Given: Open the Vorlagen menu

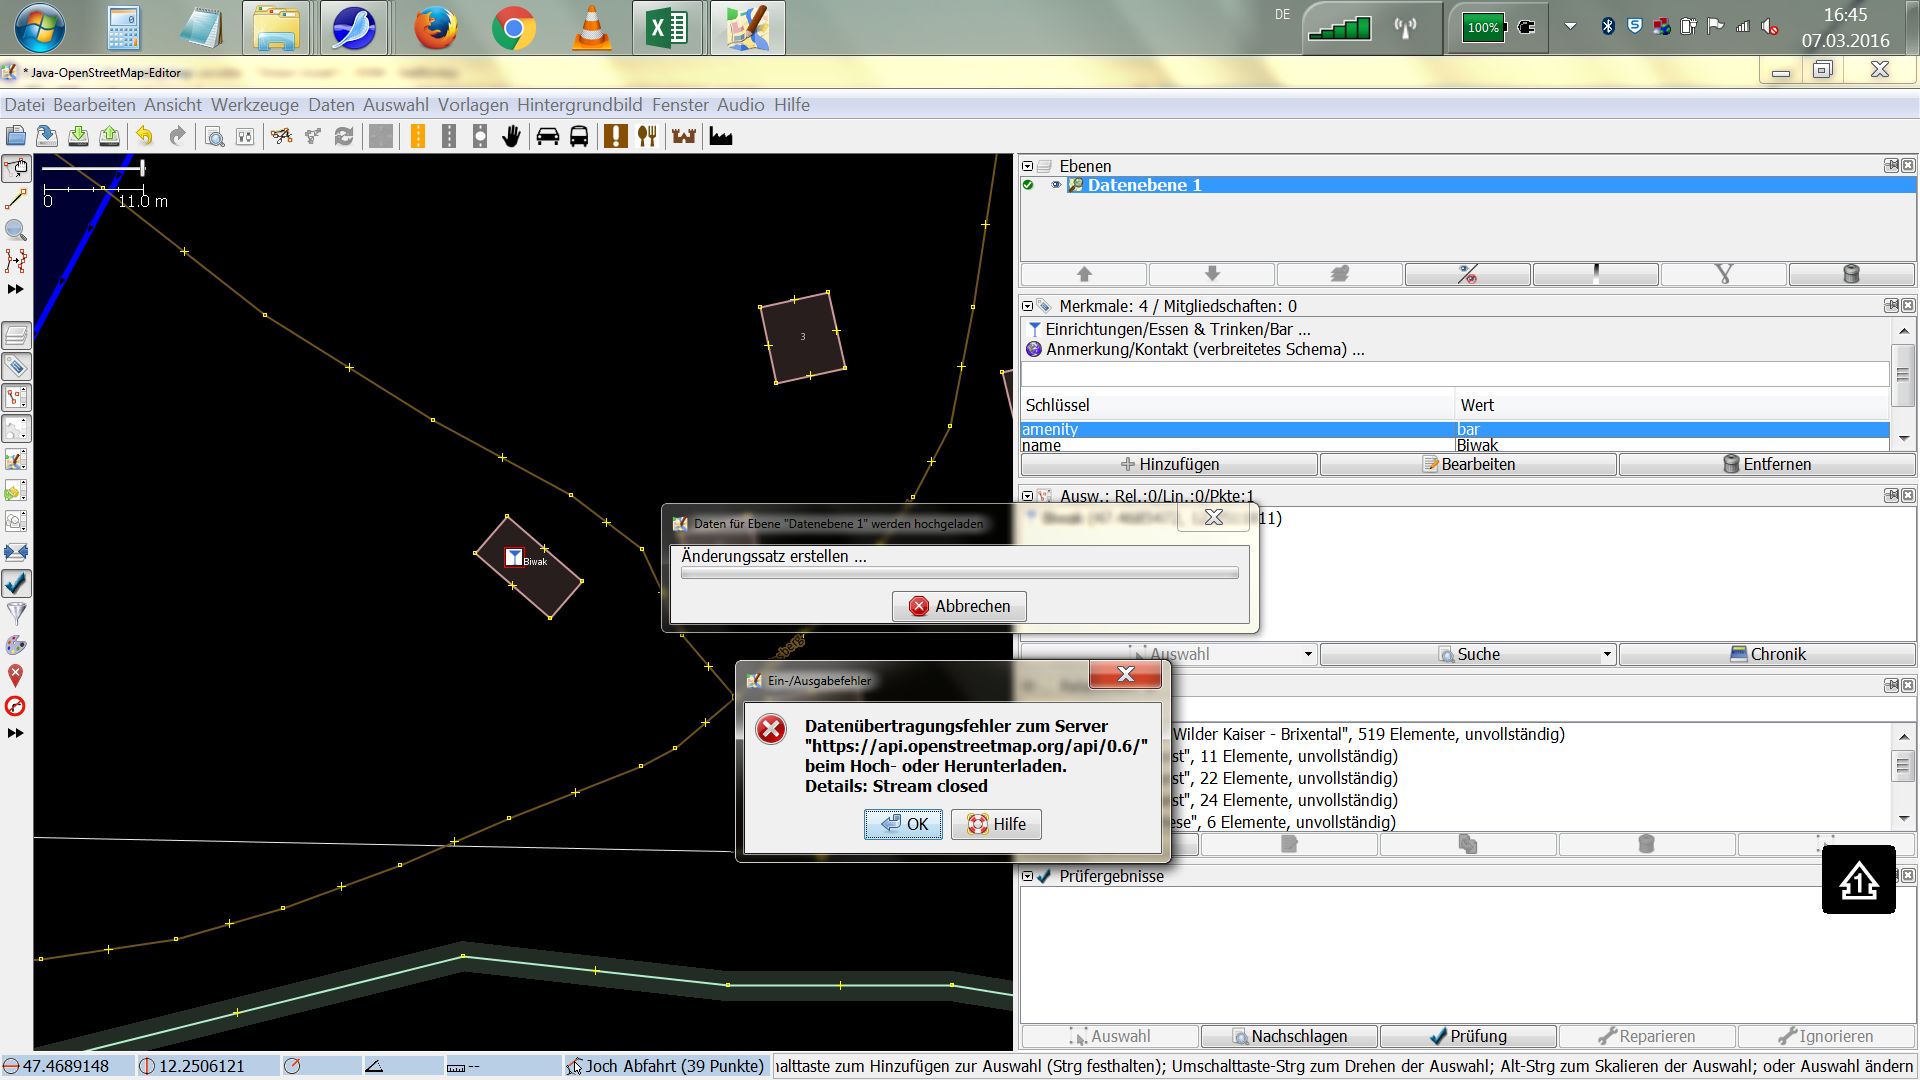Looking at the screenshot, I should 473,105.
